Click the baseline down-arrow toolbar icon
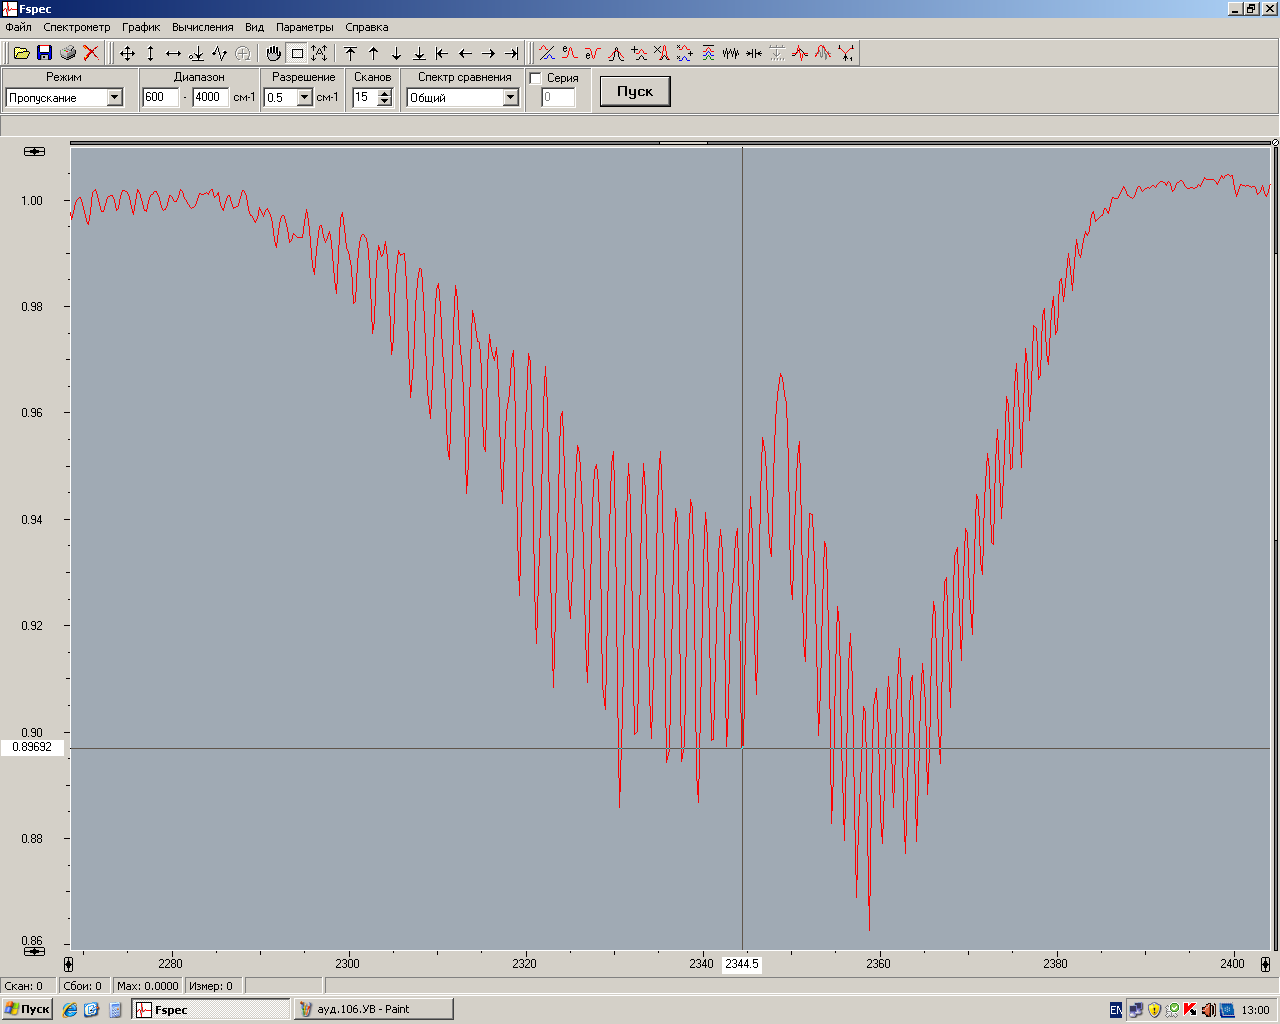Image resolution: width=1280 pixels, height=1024 pixels. point(196,53)
